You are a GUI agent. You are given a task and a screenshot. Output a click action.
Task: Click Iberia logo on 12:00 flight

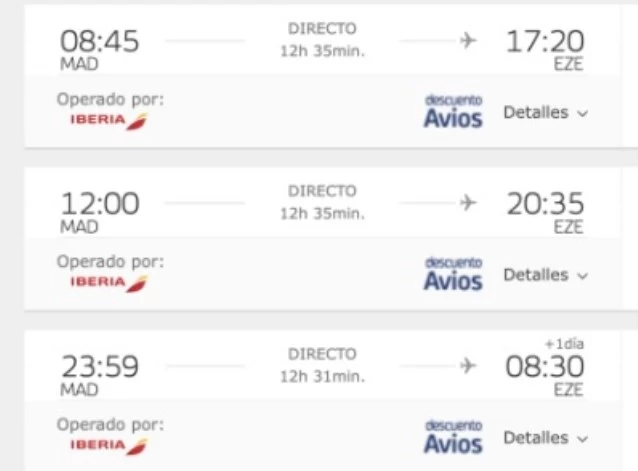108,283
